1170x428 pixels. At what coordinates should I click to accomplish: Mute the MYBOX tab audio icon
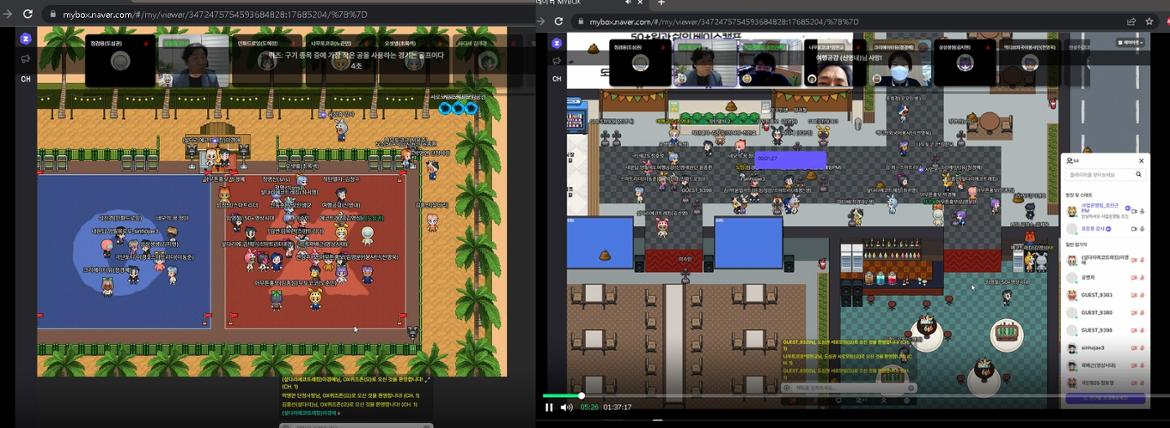tap(628, 3)
